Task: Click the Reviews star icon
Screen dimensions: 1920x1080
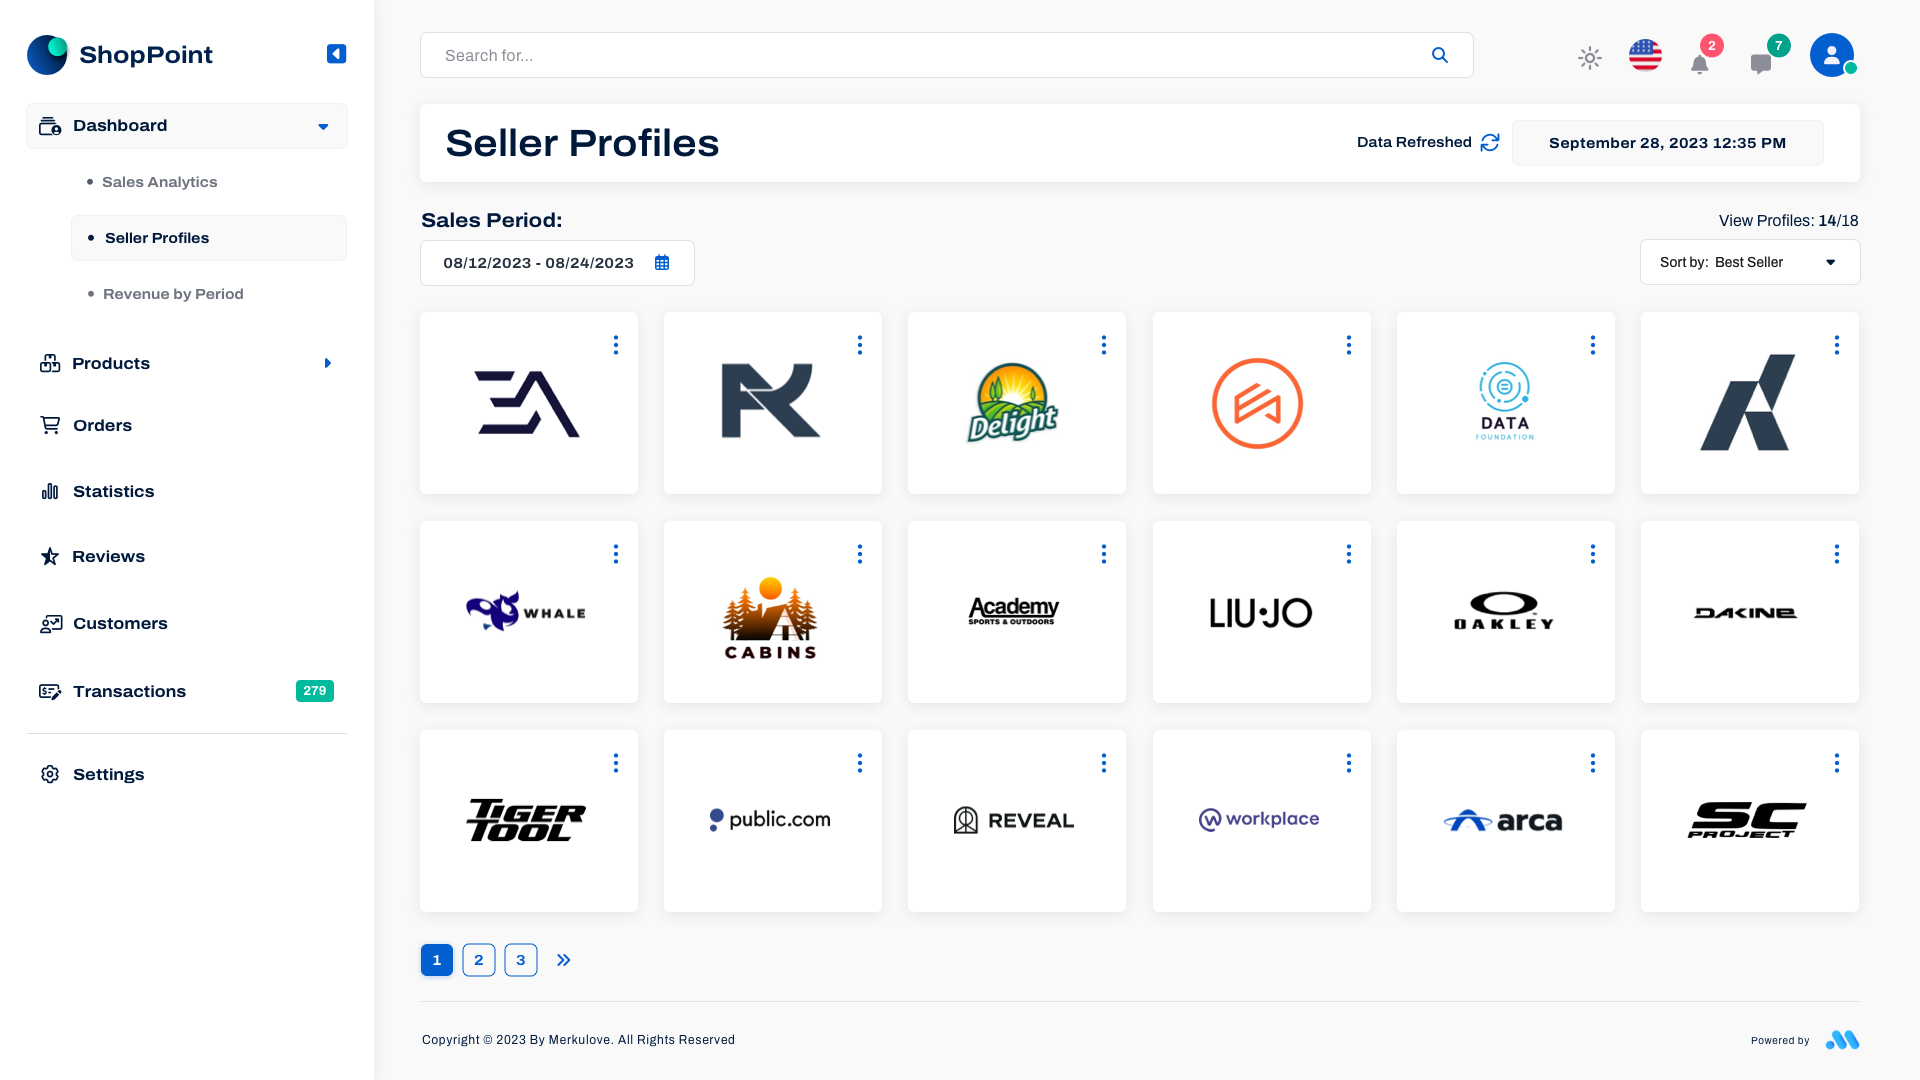Action: click(x=50, y=556)
